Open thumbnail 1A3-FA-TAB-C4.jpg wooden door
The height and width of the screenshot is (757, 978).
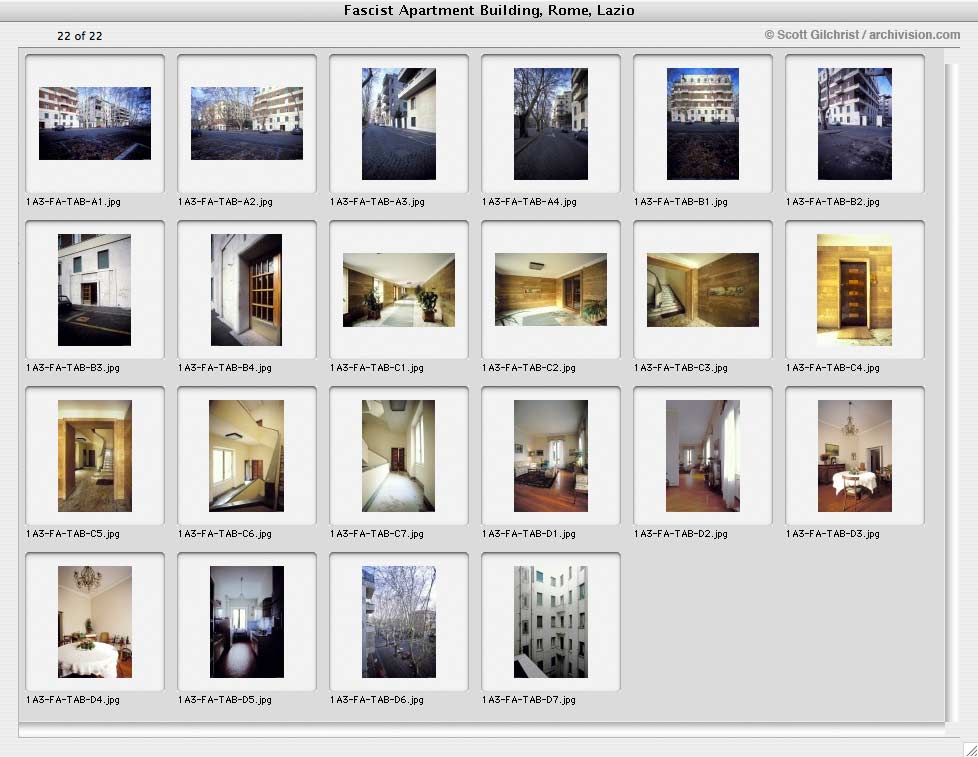(855, 290)
